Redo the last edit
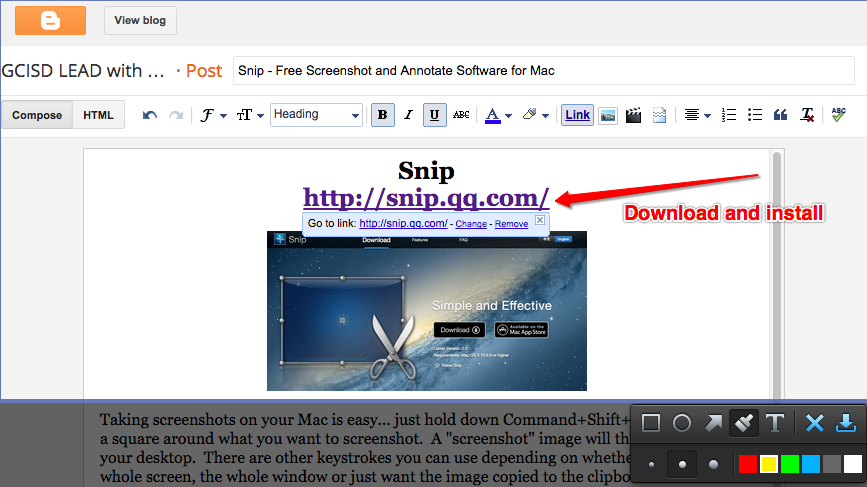The height and width of the screenshot is (487, 867). 176,115
